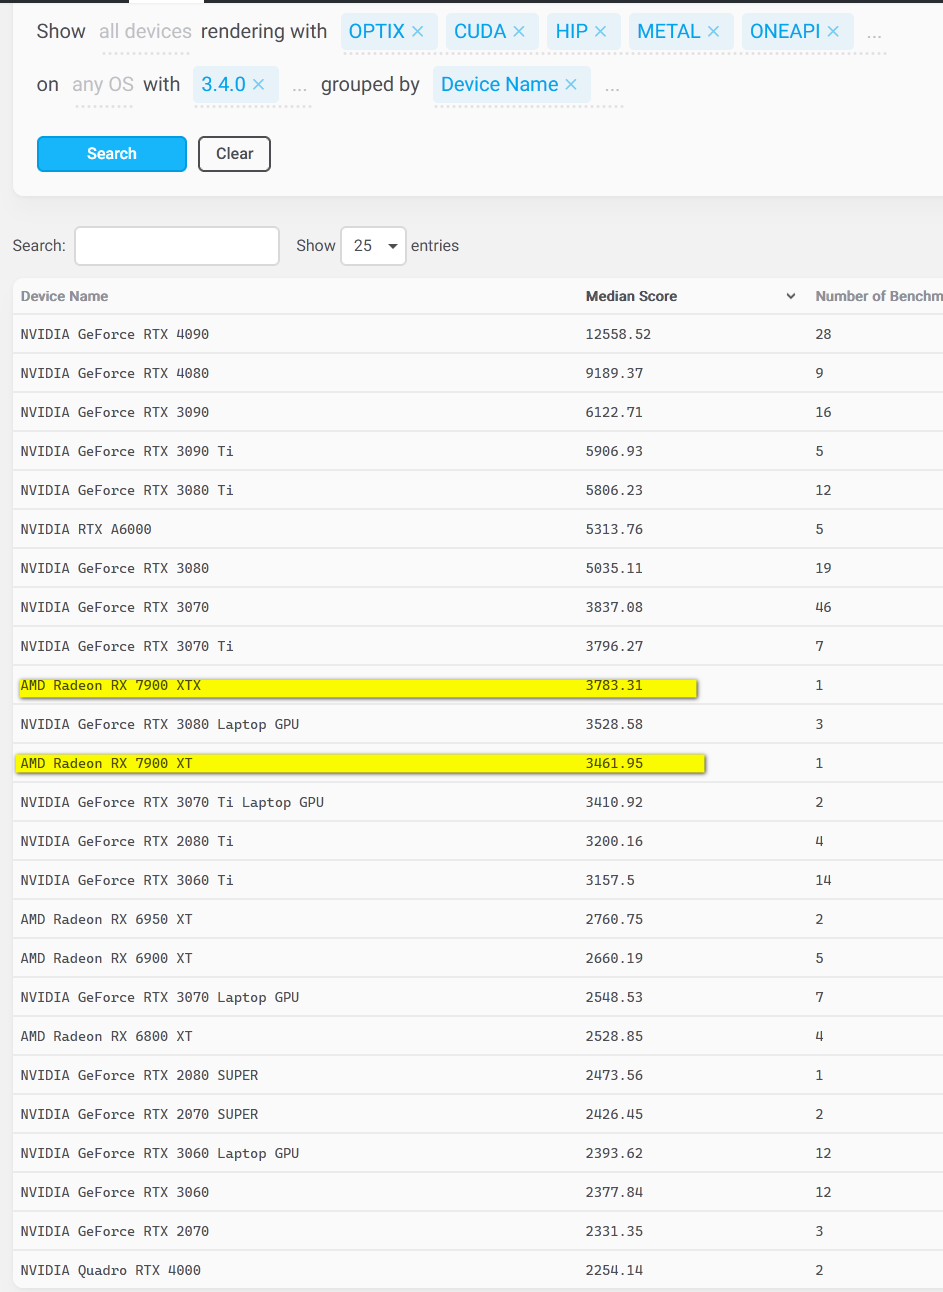
Task: Sort by Device Name column header
Action: point(64,296)
